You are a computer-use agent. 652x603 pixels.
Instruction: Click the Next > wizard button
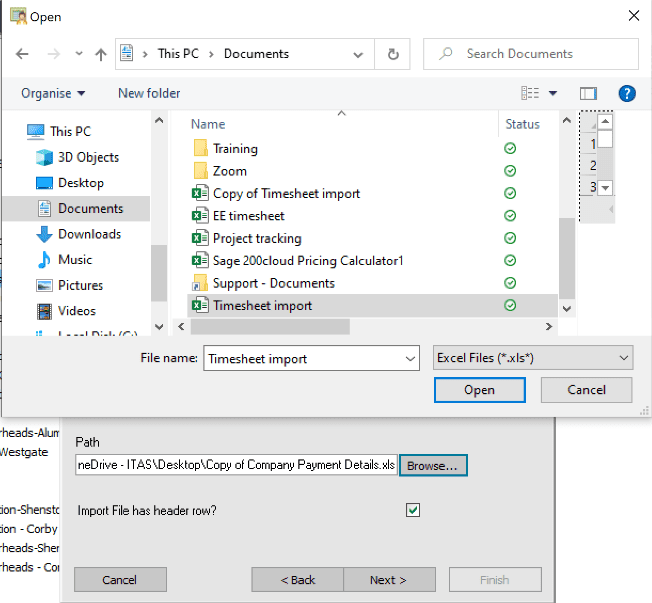pyautogui.click(x=389, y=580)
